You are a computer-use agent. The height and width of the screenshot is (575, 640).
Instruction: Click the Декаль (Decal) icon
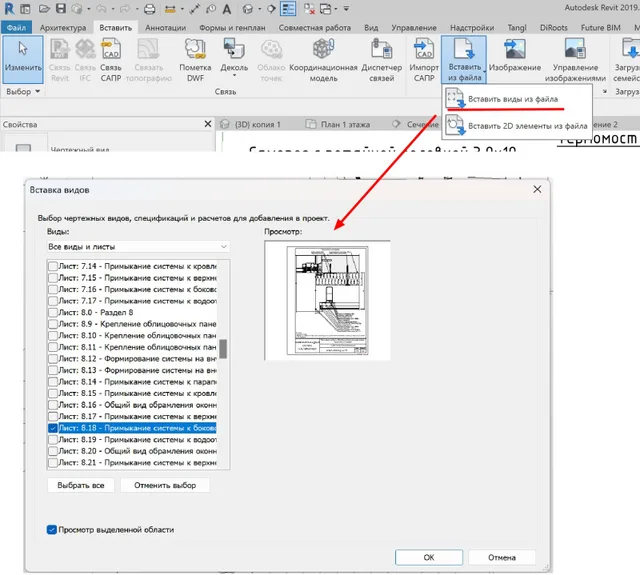click(x=234, y=48)
